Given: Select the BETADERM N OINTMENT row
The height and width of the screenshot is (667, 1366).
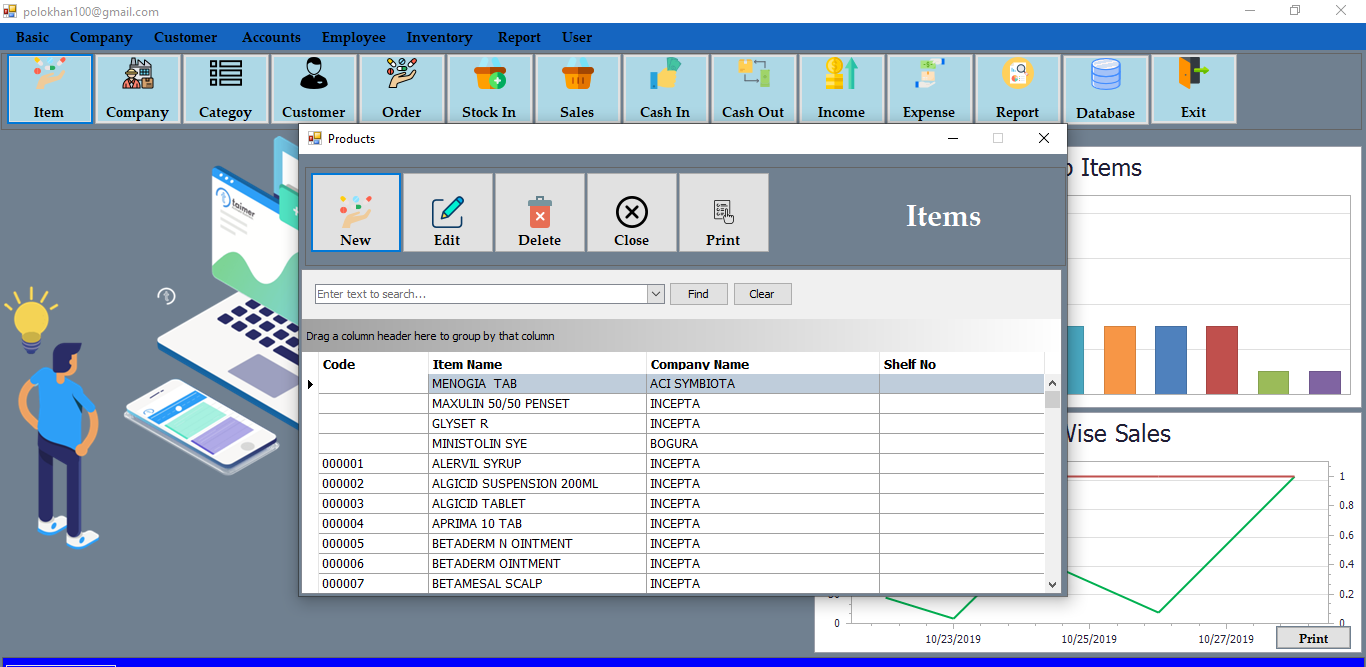Looking at the screenshot, I should pyautogui.click(x=681, y=544).
